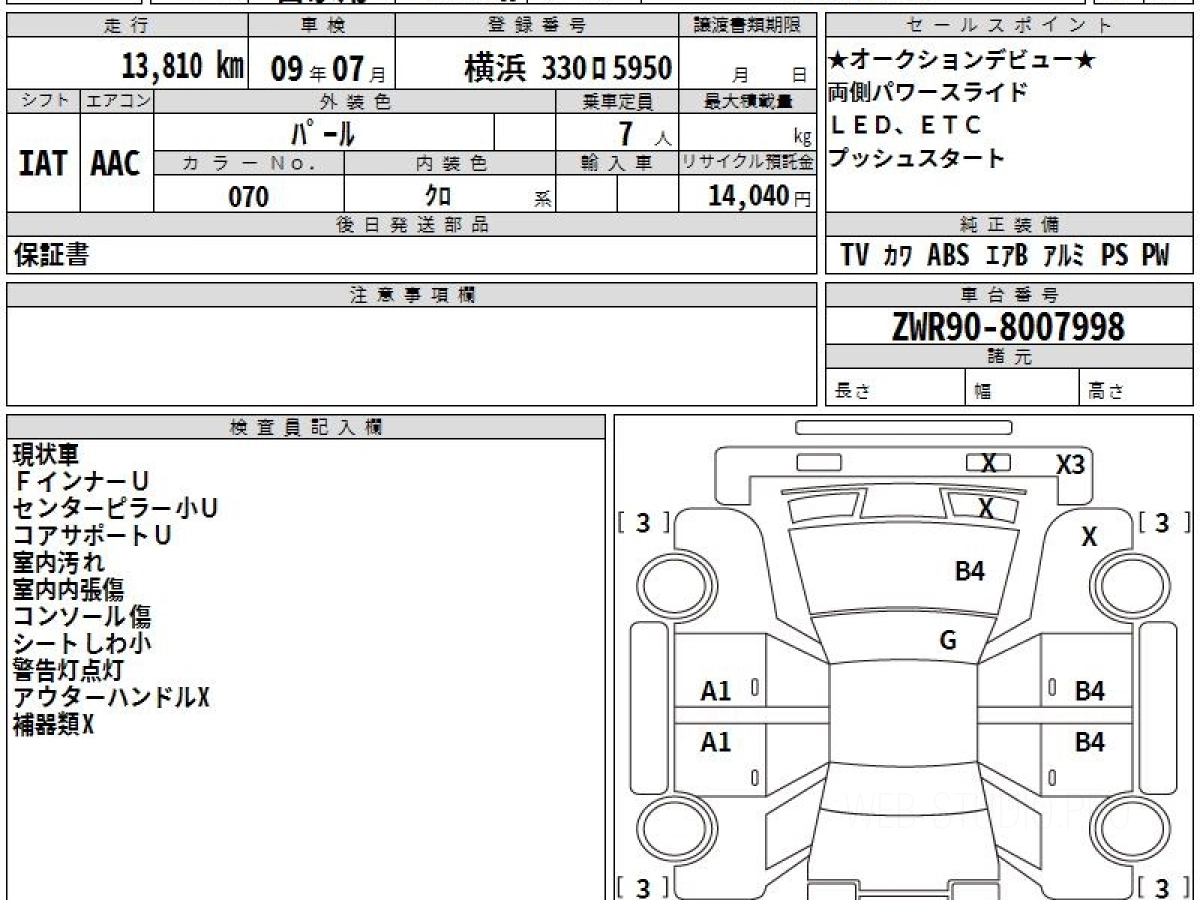Click the 両側パワースライド line

(x=928, y=93)
